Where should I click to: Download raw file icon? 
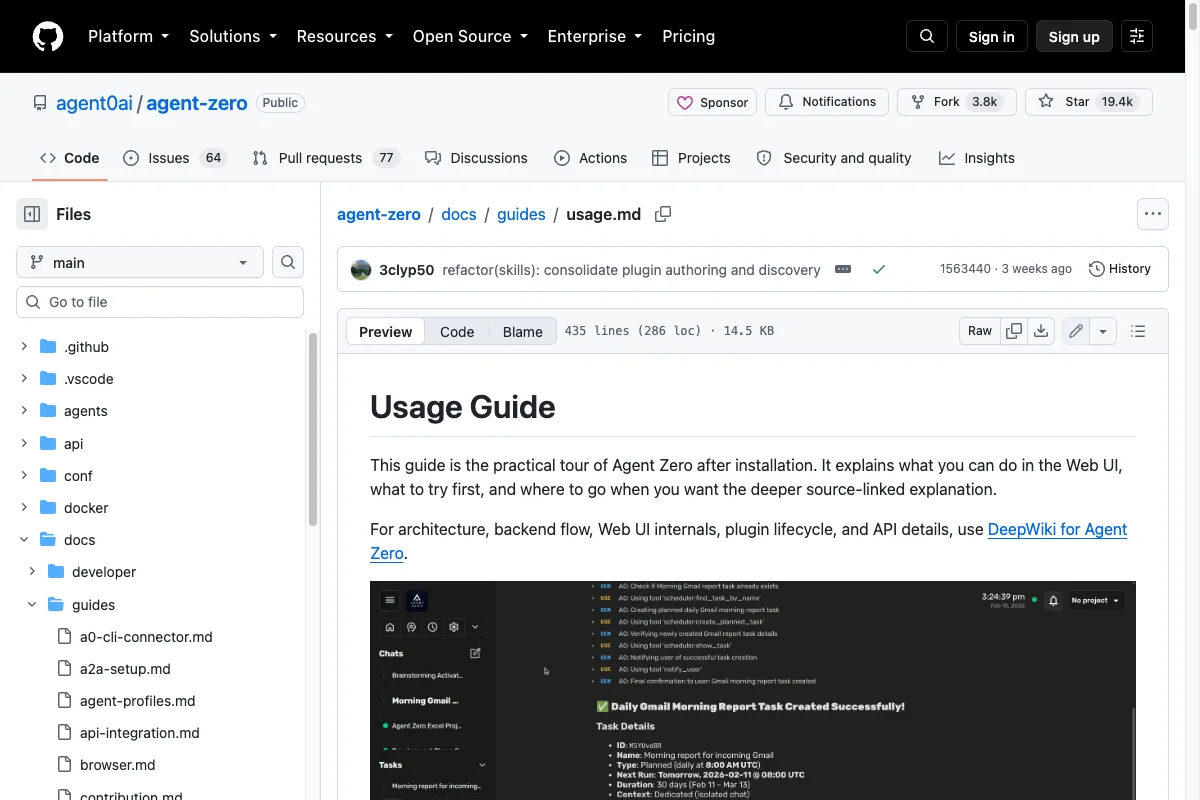(1041, 331)
